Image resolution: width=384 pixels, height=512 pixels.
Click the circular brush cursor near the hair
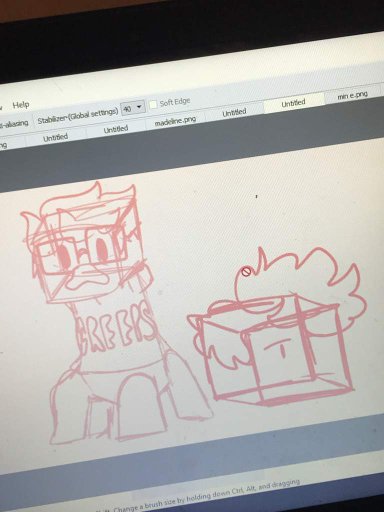tap(246, 272)
